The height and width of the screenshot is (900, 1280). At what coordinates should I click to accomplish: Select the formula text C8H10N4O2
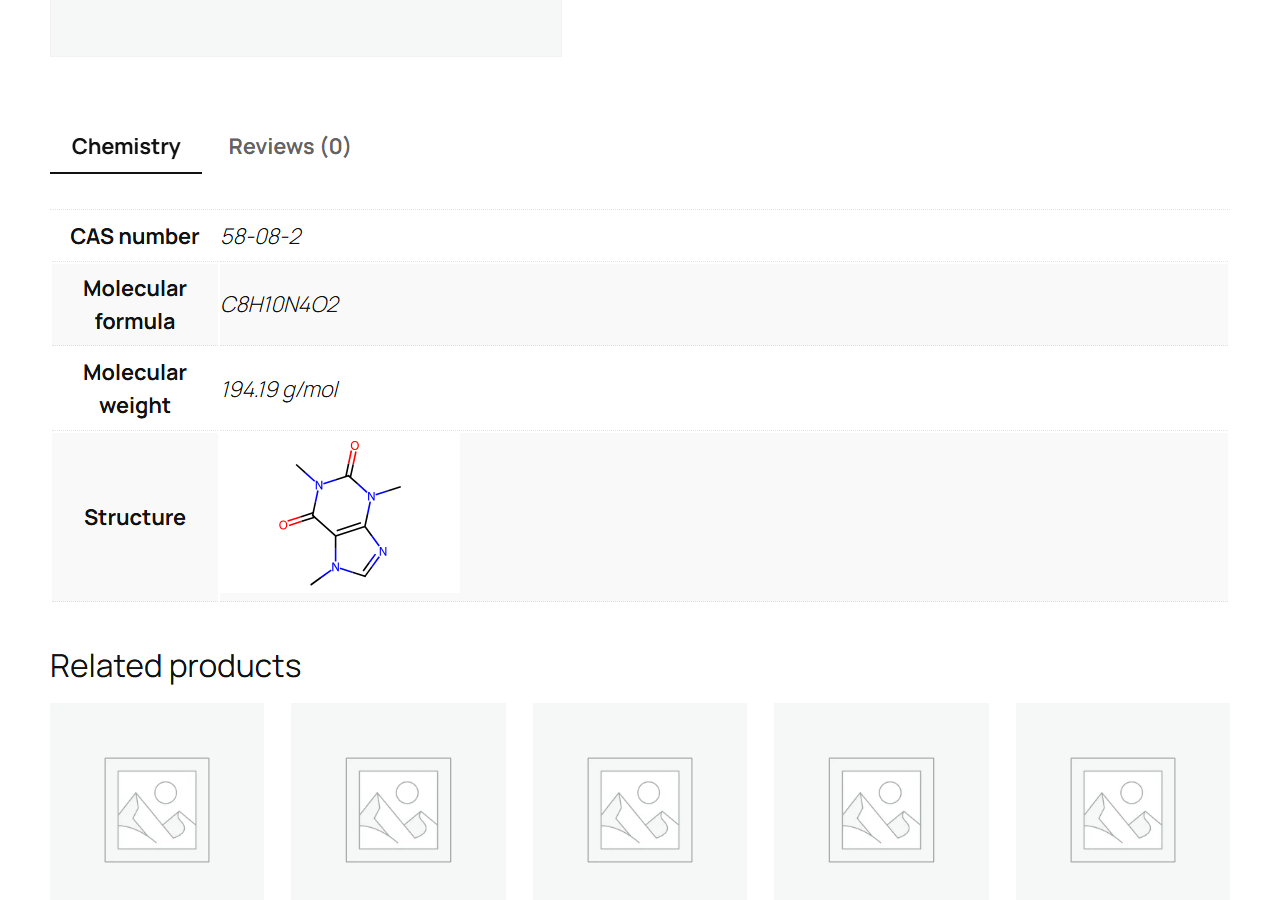[280, 304]
